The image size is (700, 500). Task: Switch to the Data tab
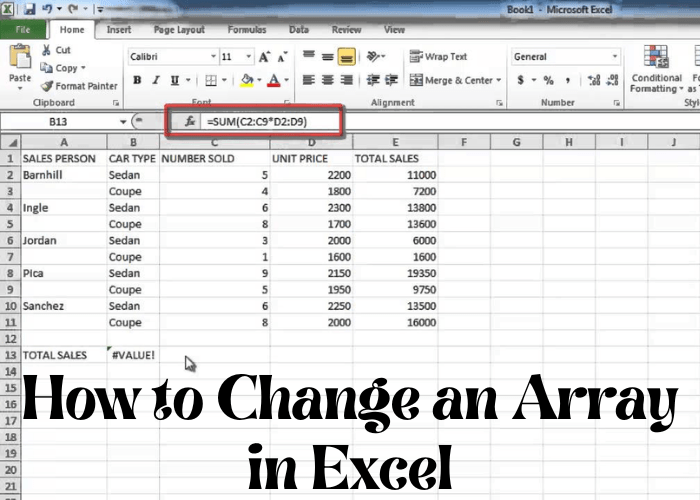(299, 30)
